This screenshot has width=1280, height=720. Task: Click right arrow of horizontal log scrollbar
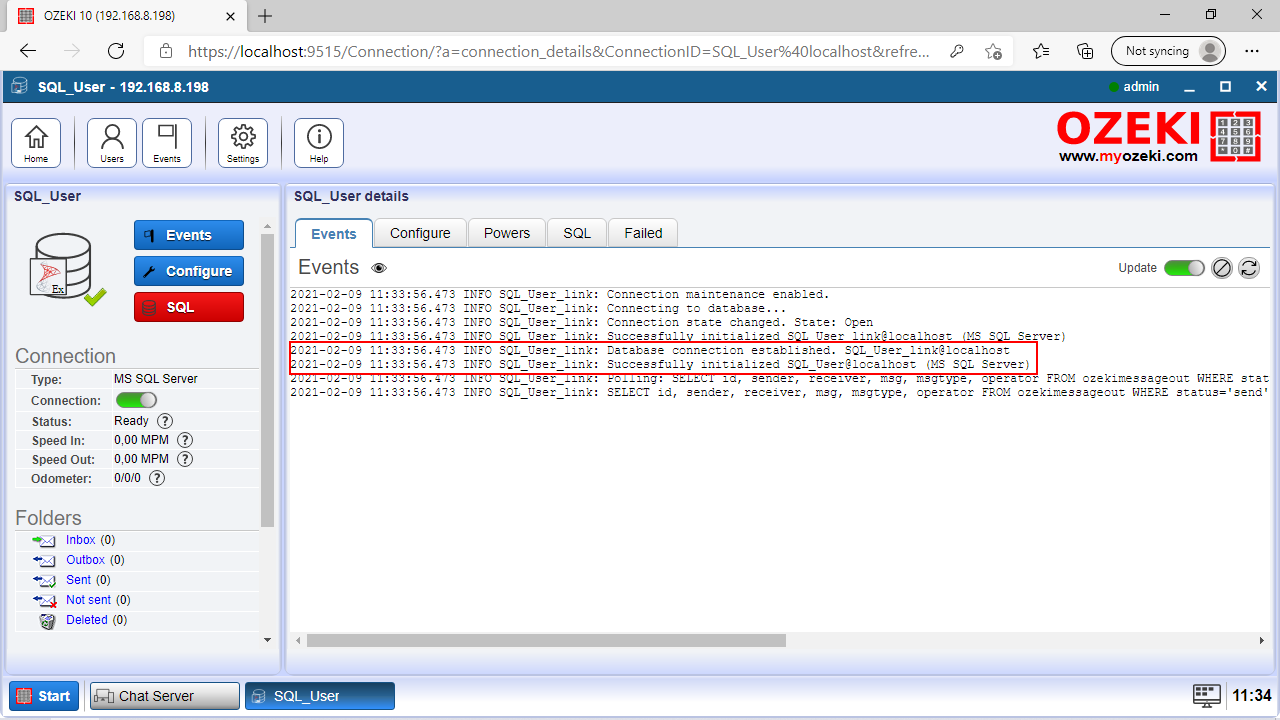click(1262, 640)
